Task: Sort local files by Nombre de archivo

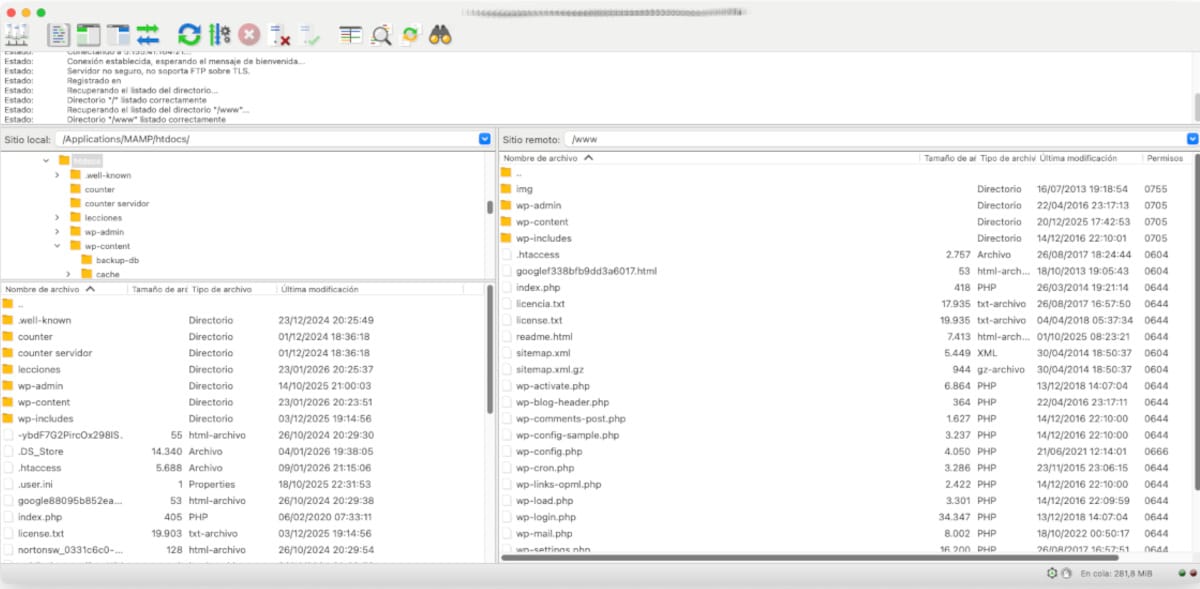Action: 65,289
